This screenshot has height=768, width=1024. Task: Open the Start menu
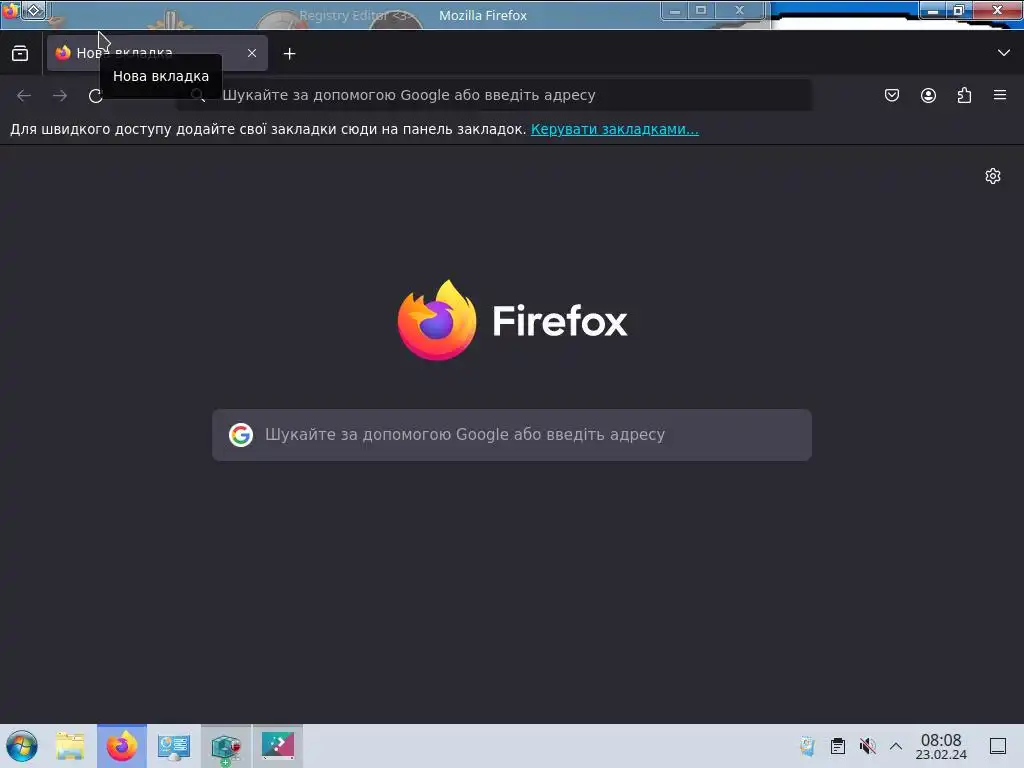coord(22,746)
